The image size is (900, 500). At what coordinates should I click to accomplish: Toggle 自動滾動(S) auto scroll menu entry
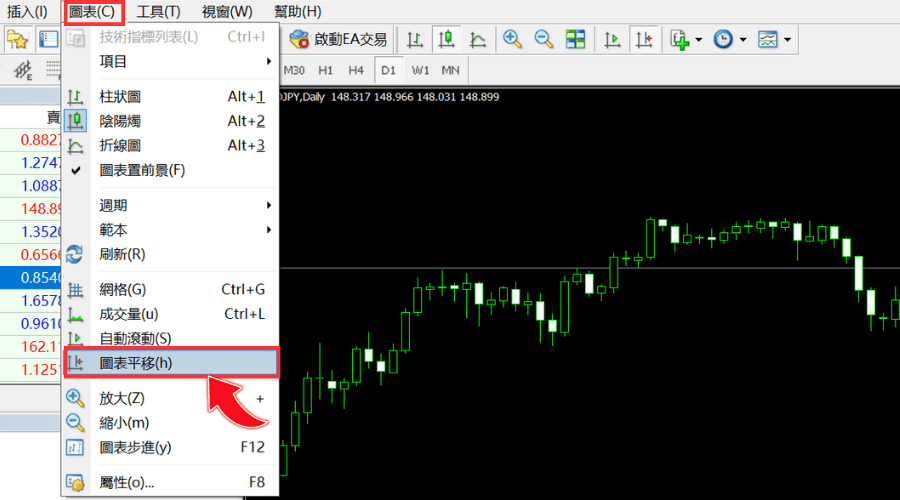click(x=135, y=339)
